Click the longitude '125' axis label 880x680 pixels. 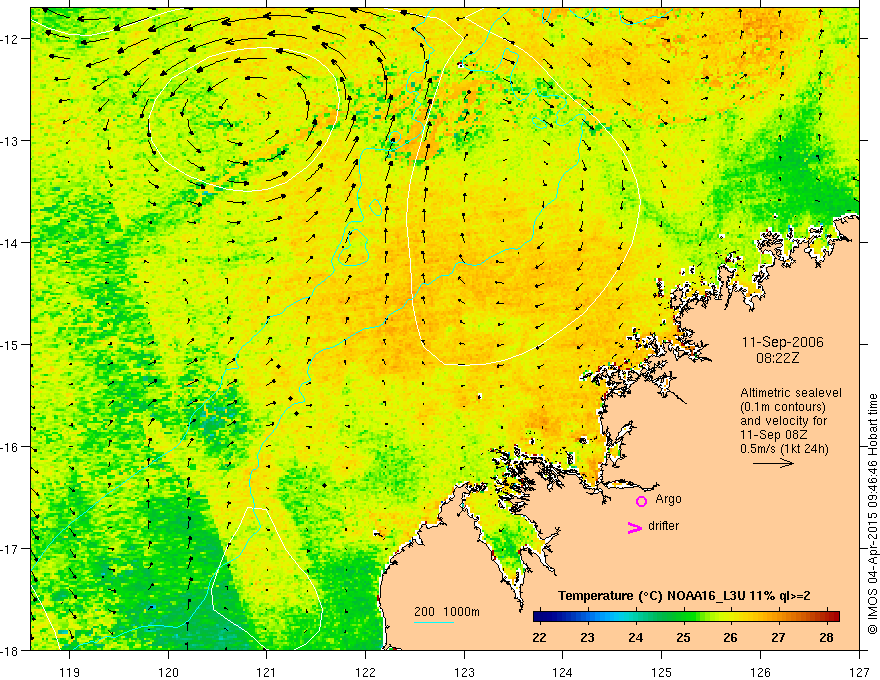pyautogui.click(x=661, y=672)
